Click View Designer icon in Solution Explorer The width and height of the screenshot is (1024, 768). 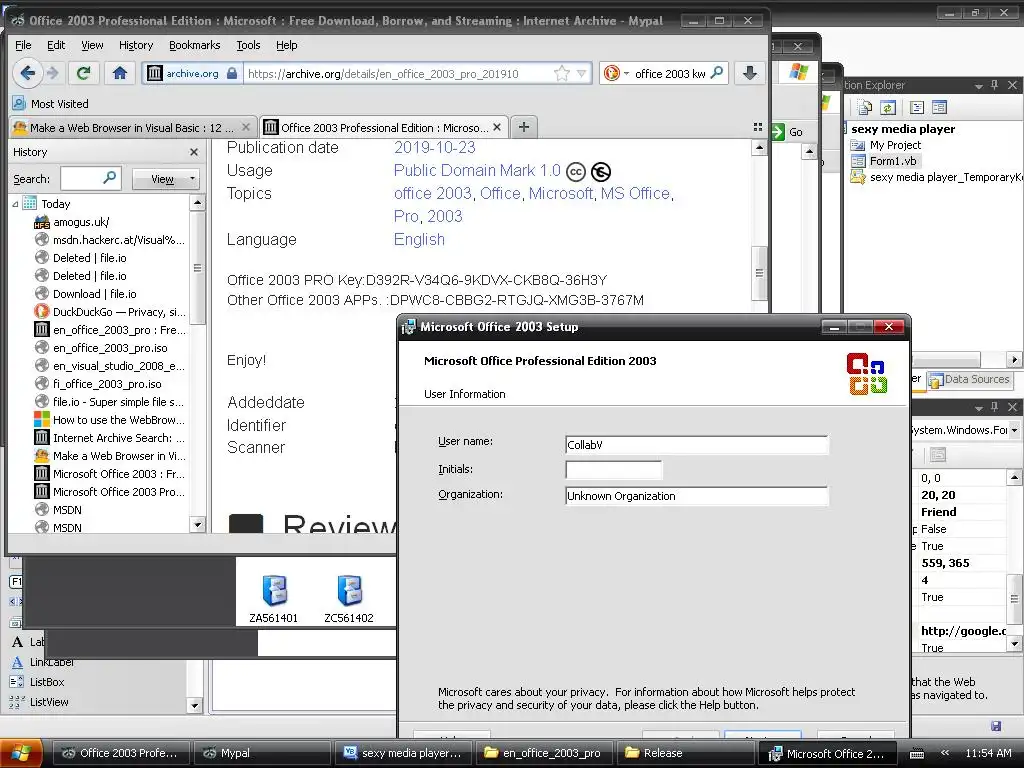pos(939,107)
